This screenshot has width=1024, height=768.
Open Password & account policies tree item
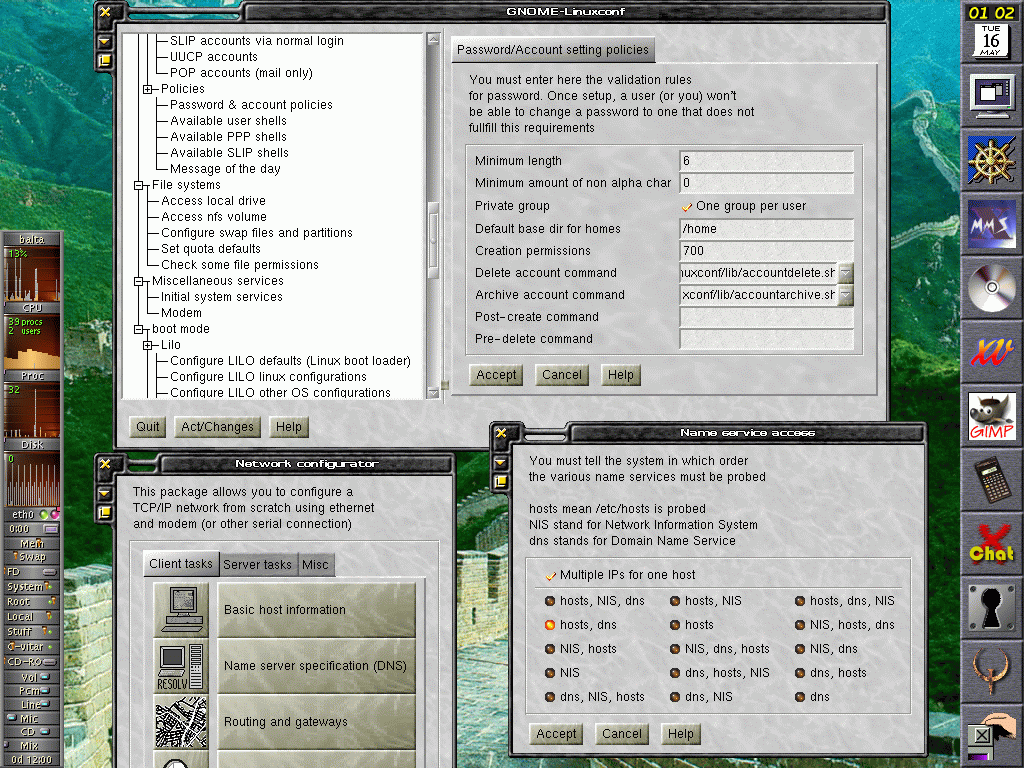[x=251, y=105]
